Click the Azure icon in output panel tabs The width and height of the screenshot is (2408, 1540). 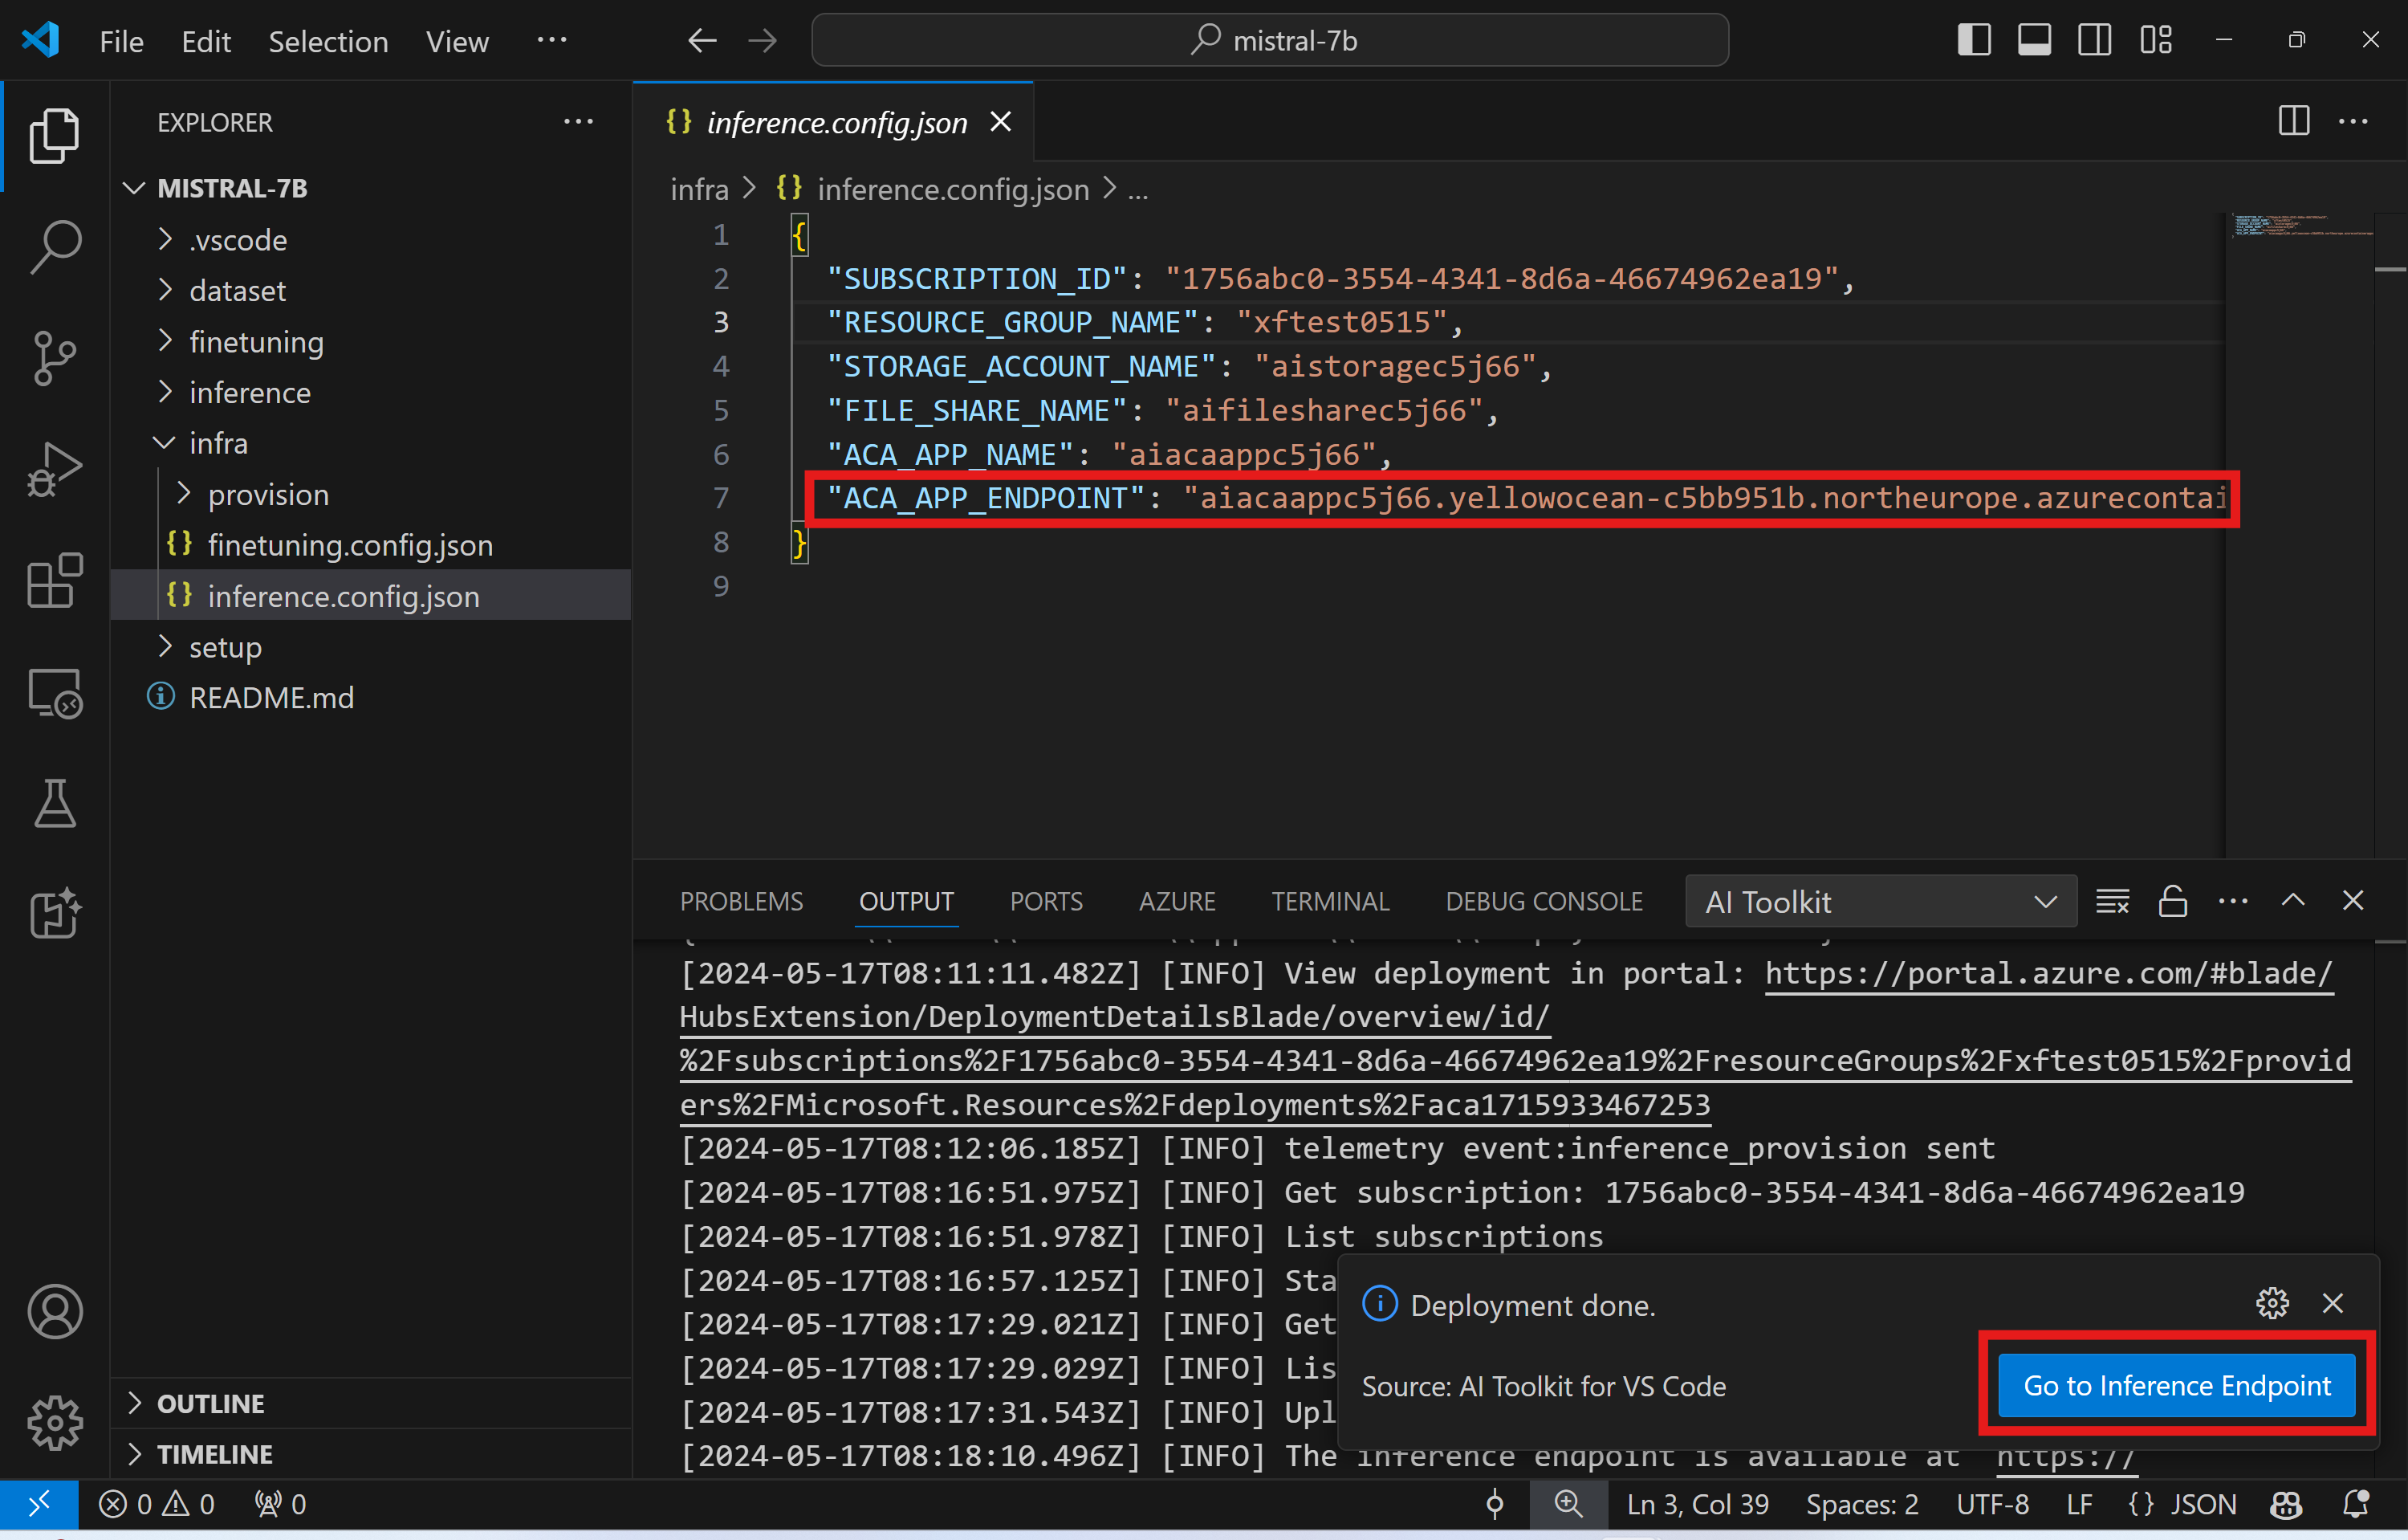coord(1173,902)
